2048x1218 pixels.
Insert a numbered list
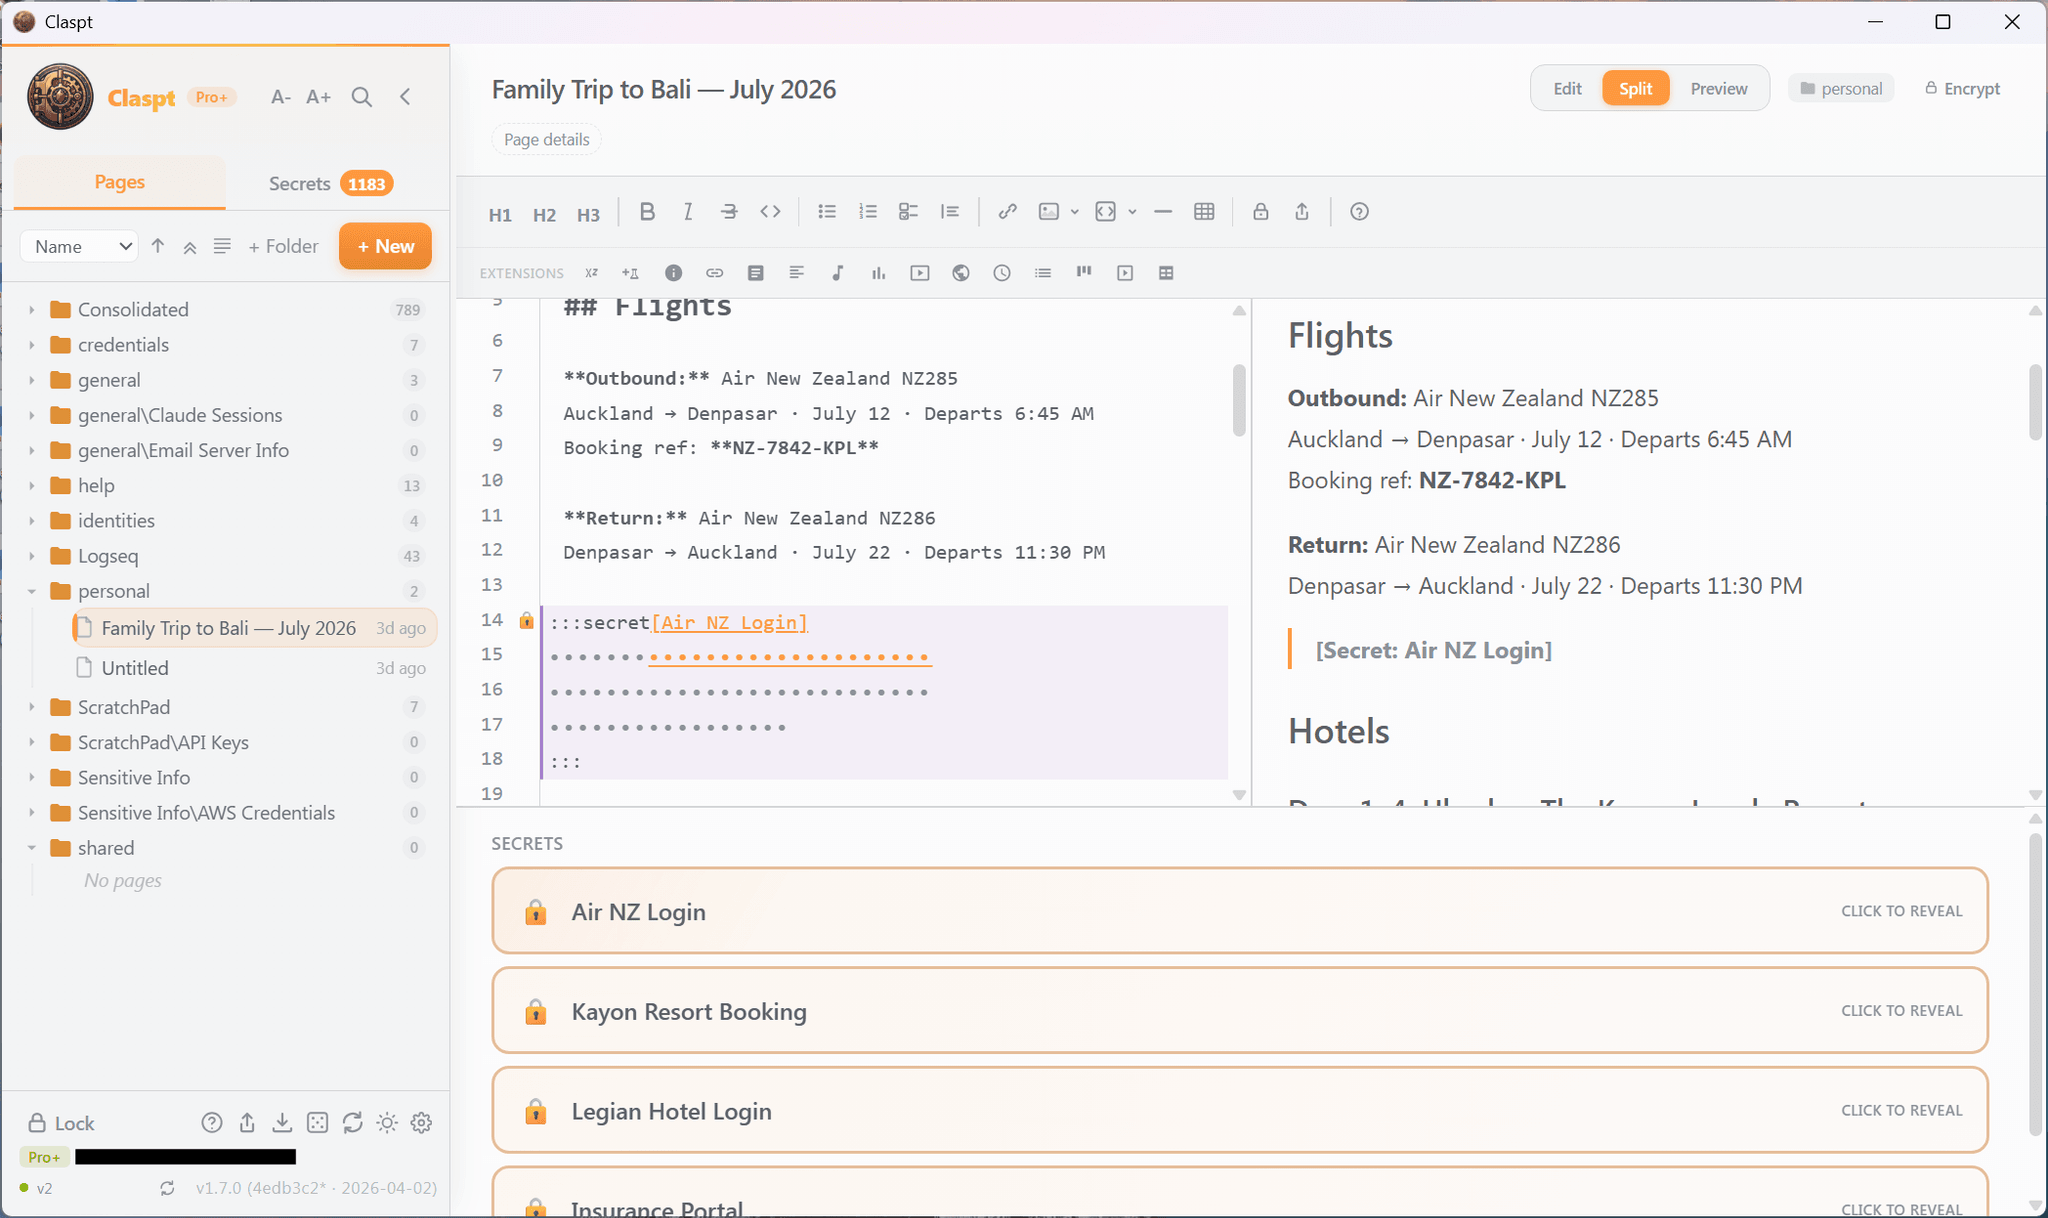tap(868, 212)
